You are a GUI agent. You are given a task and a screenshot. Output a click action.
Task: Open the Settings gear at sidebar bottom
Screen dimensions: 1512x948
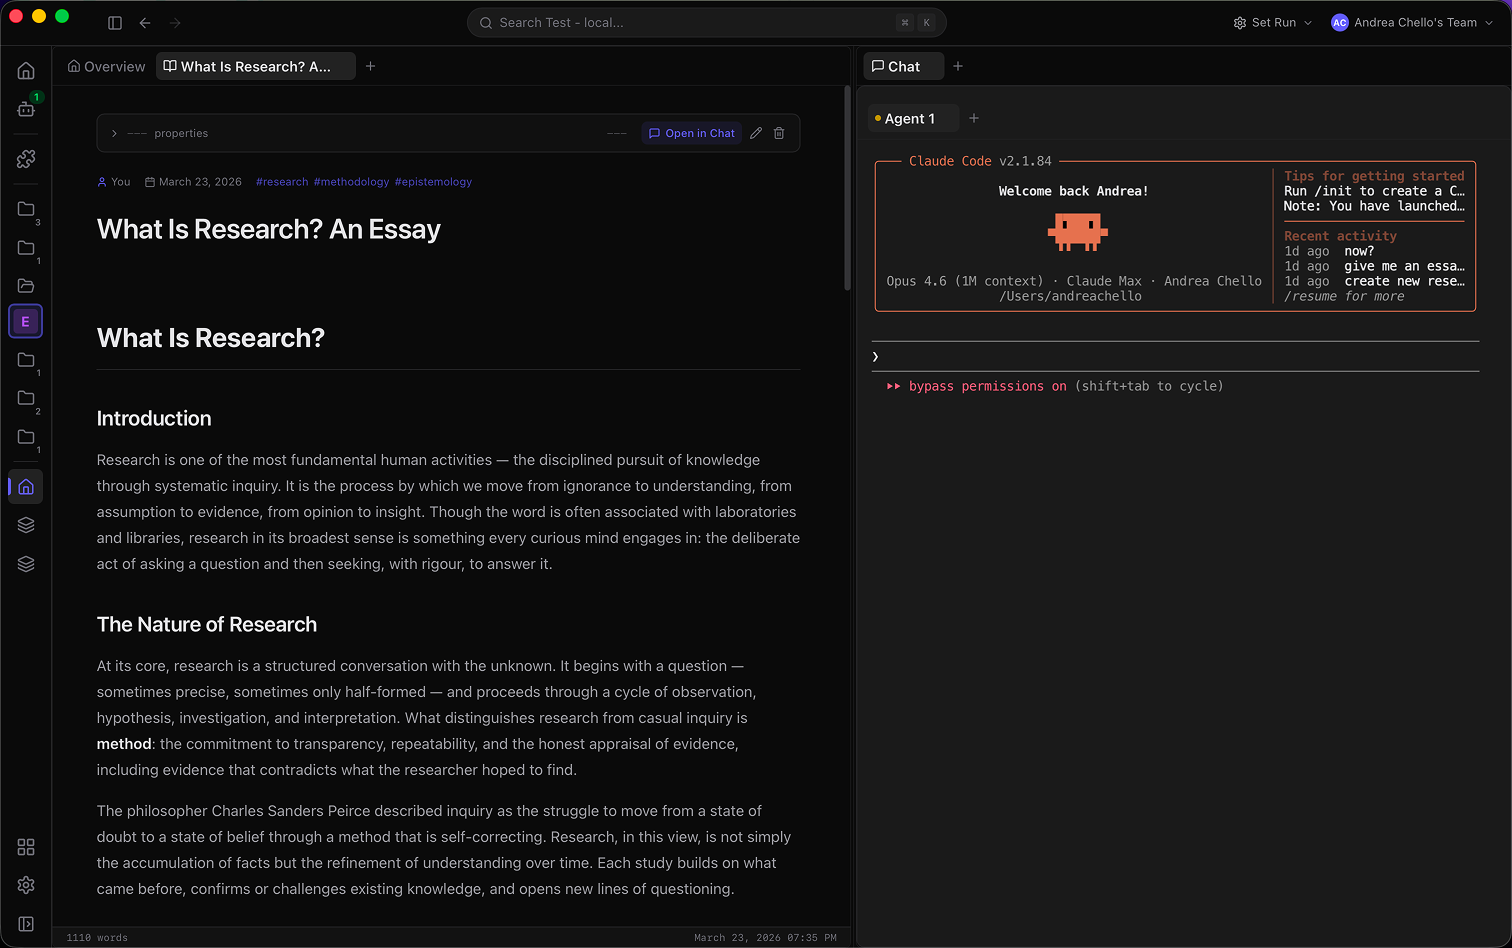pyautogui.click(x=25, y=885)
